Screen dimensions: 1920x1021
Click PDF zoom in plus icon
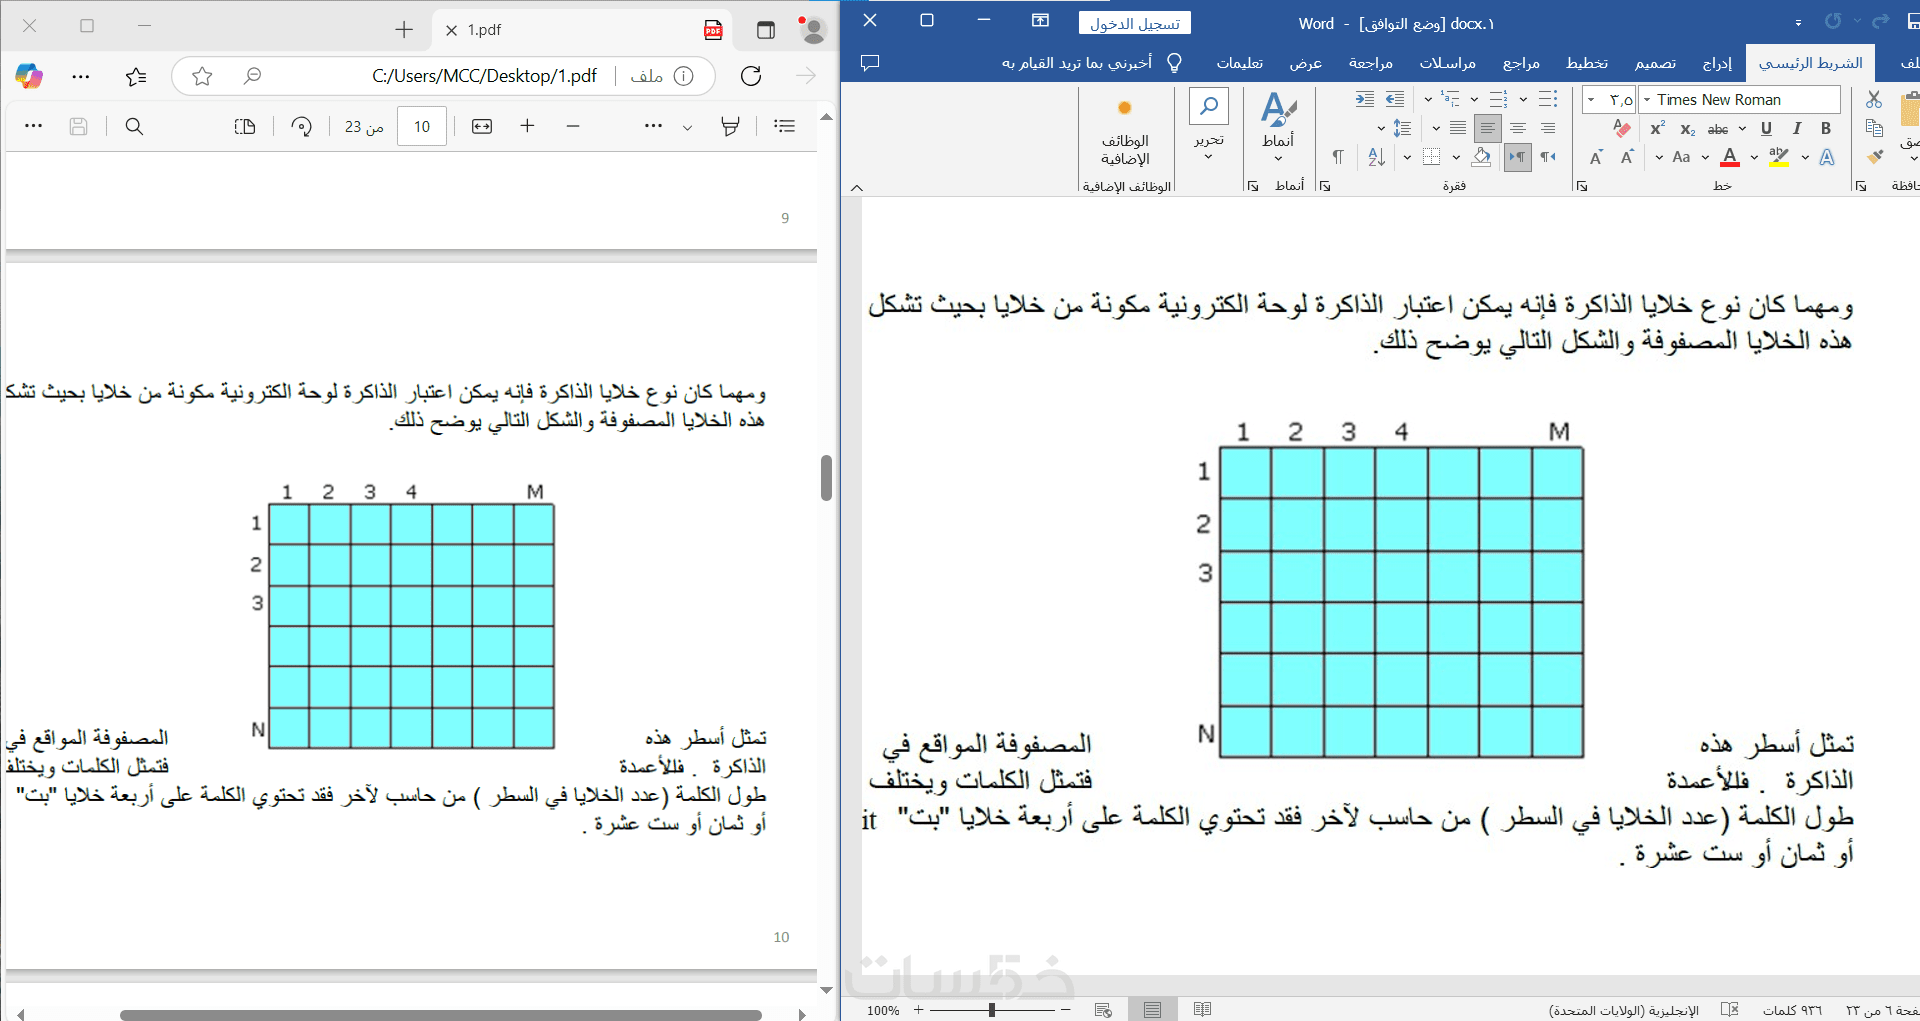tap(528, 126)
